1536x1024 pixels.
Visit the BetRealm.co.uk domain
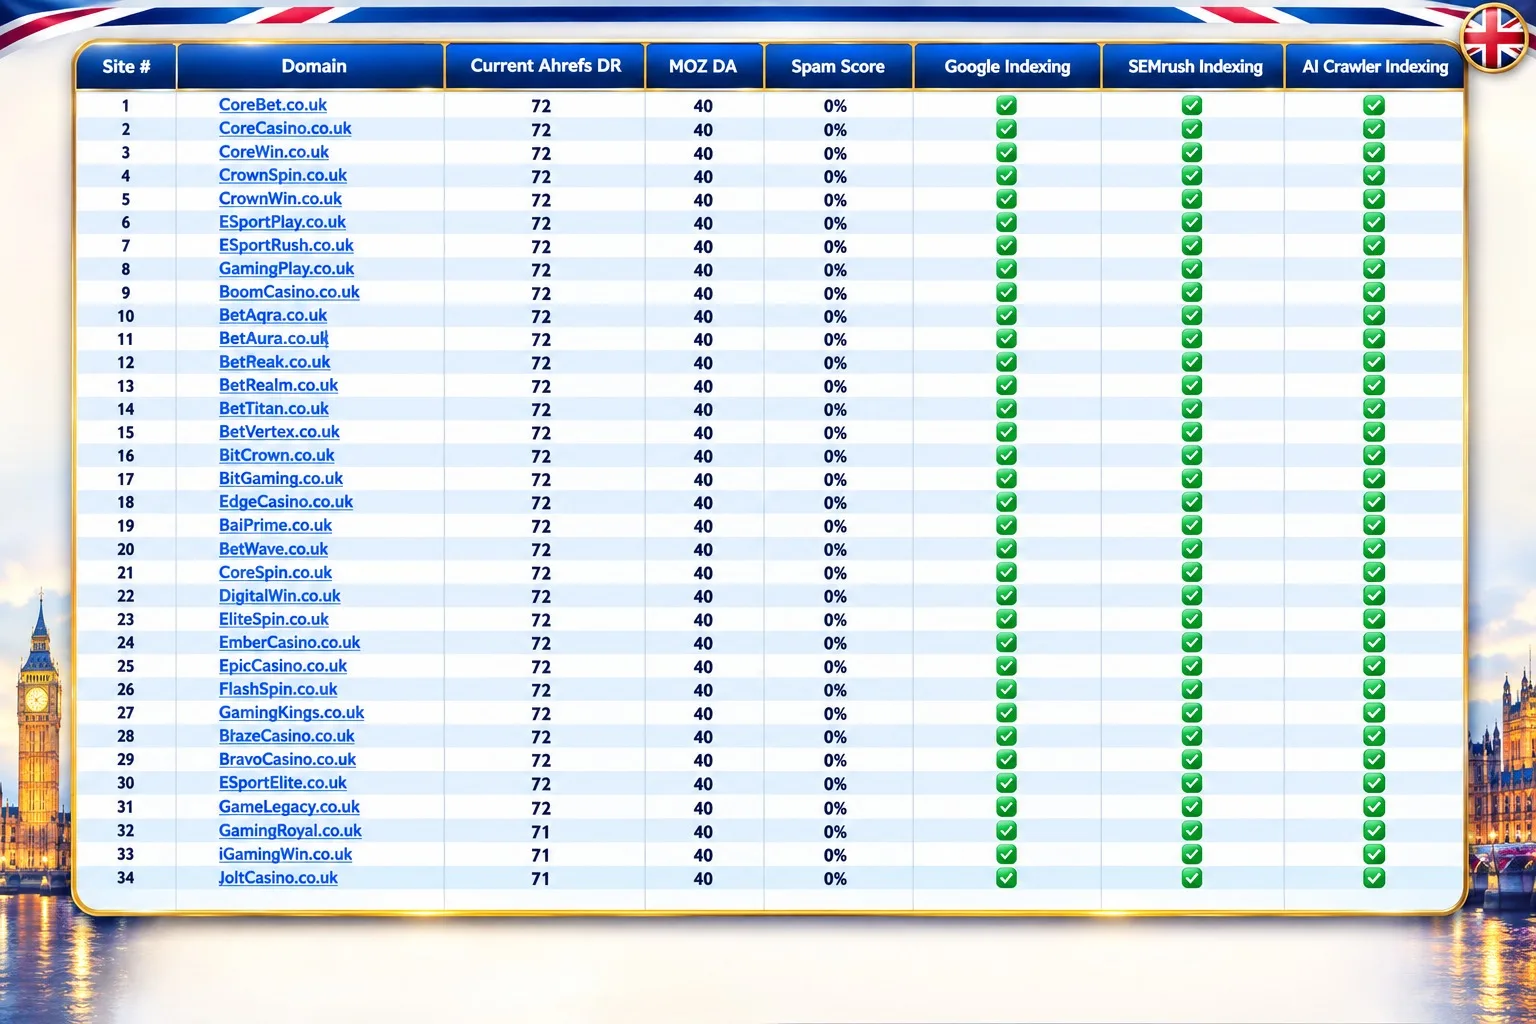tap(278, 385)
